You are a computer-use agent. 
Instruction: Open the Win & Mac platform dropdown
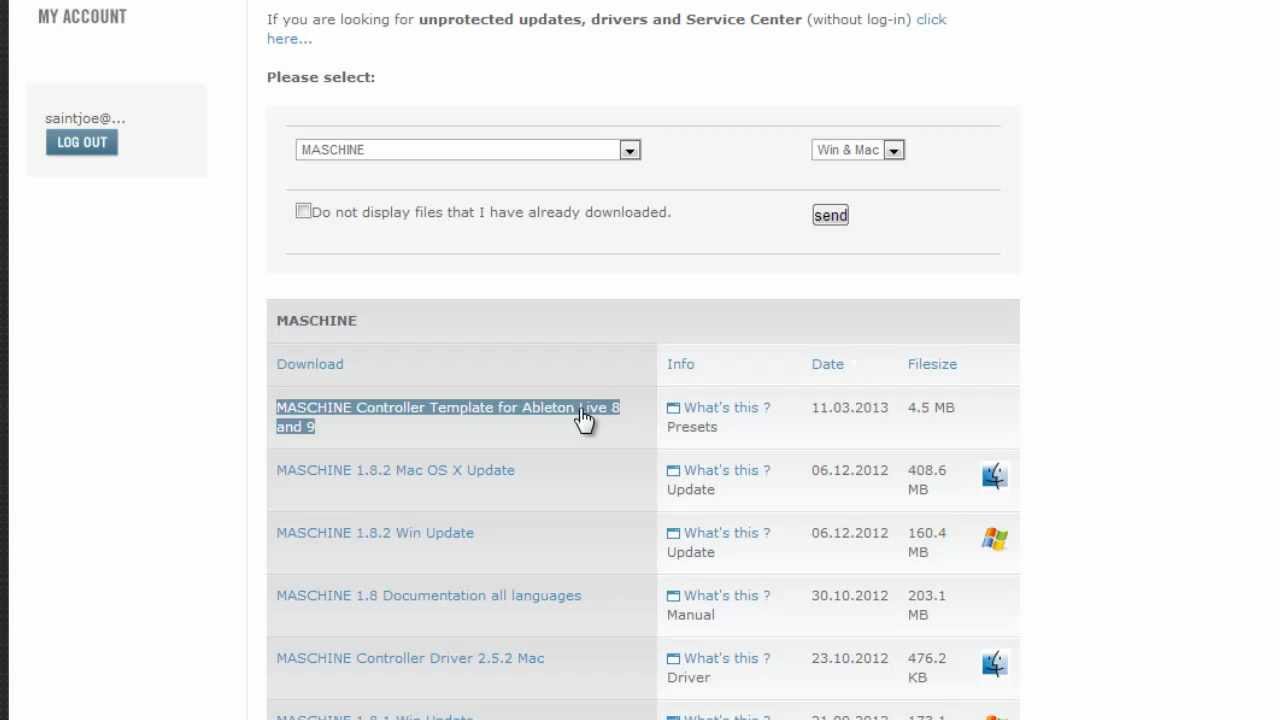coord(858,150)
